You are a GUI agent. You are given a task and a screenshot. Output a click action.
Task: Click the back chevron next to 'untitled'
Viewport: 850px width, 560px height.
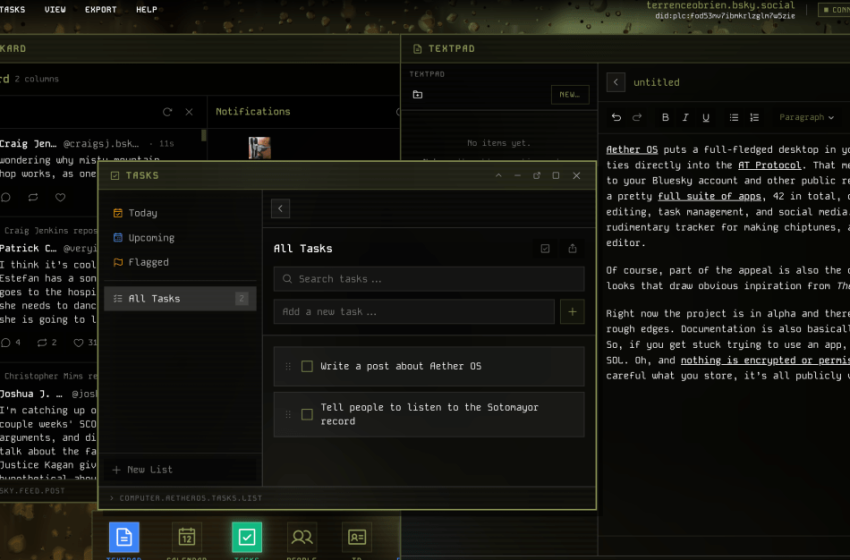[616, 83]
